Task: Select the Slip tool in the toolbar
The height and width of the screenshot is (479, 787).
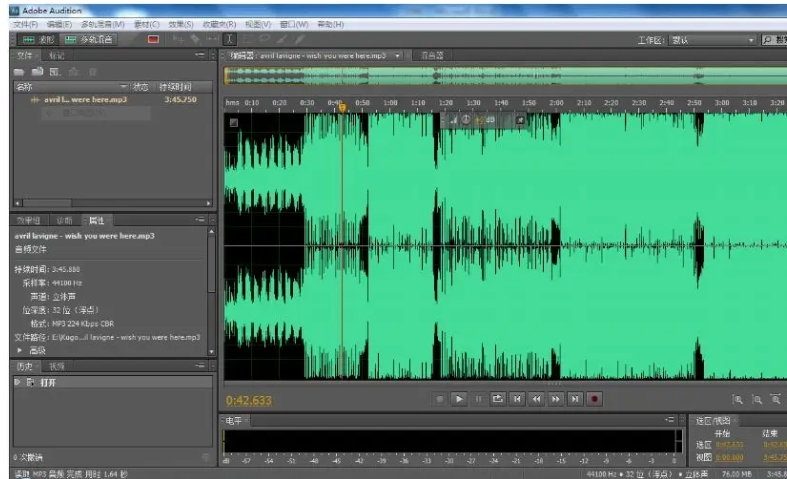Action: pos(212,39)
